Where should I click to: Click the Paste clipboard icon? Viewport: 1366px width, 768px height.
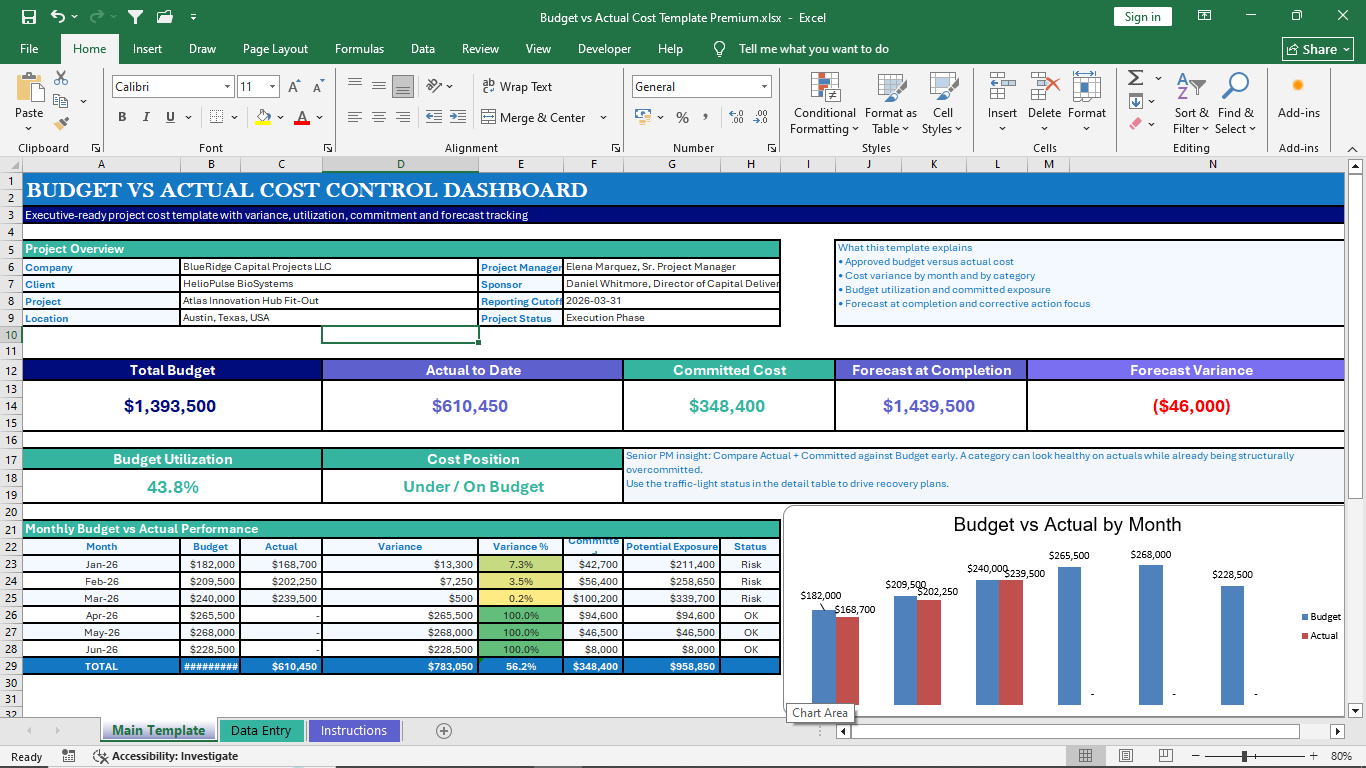click(x=29, y=88)
